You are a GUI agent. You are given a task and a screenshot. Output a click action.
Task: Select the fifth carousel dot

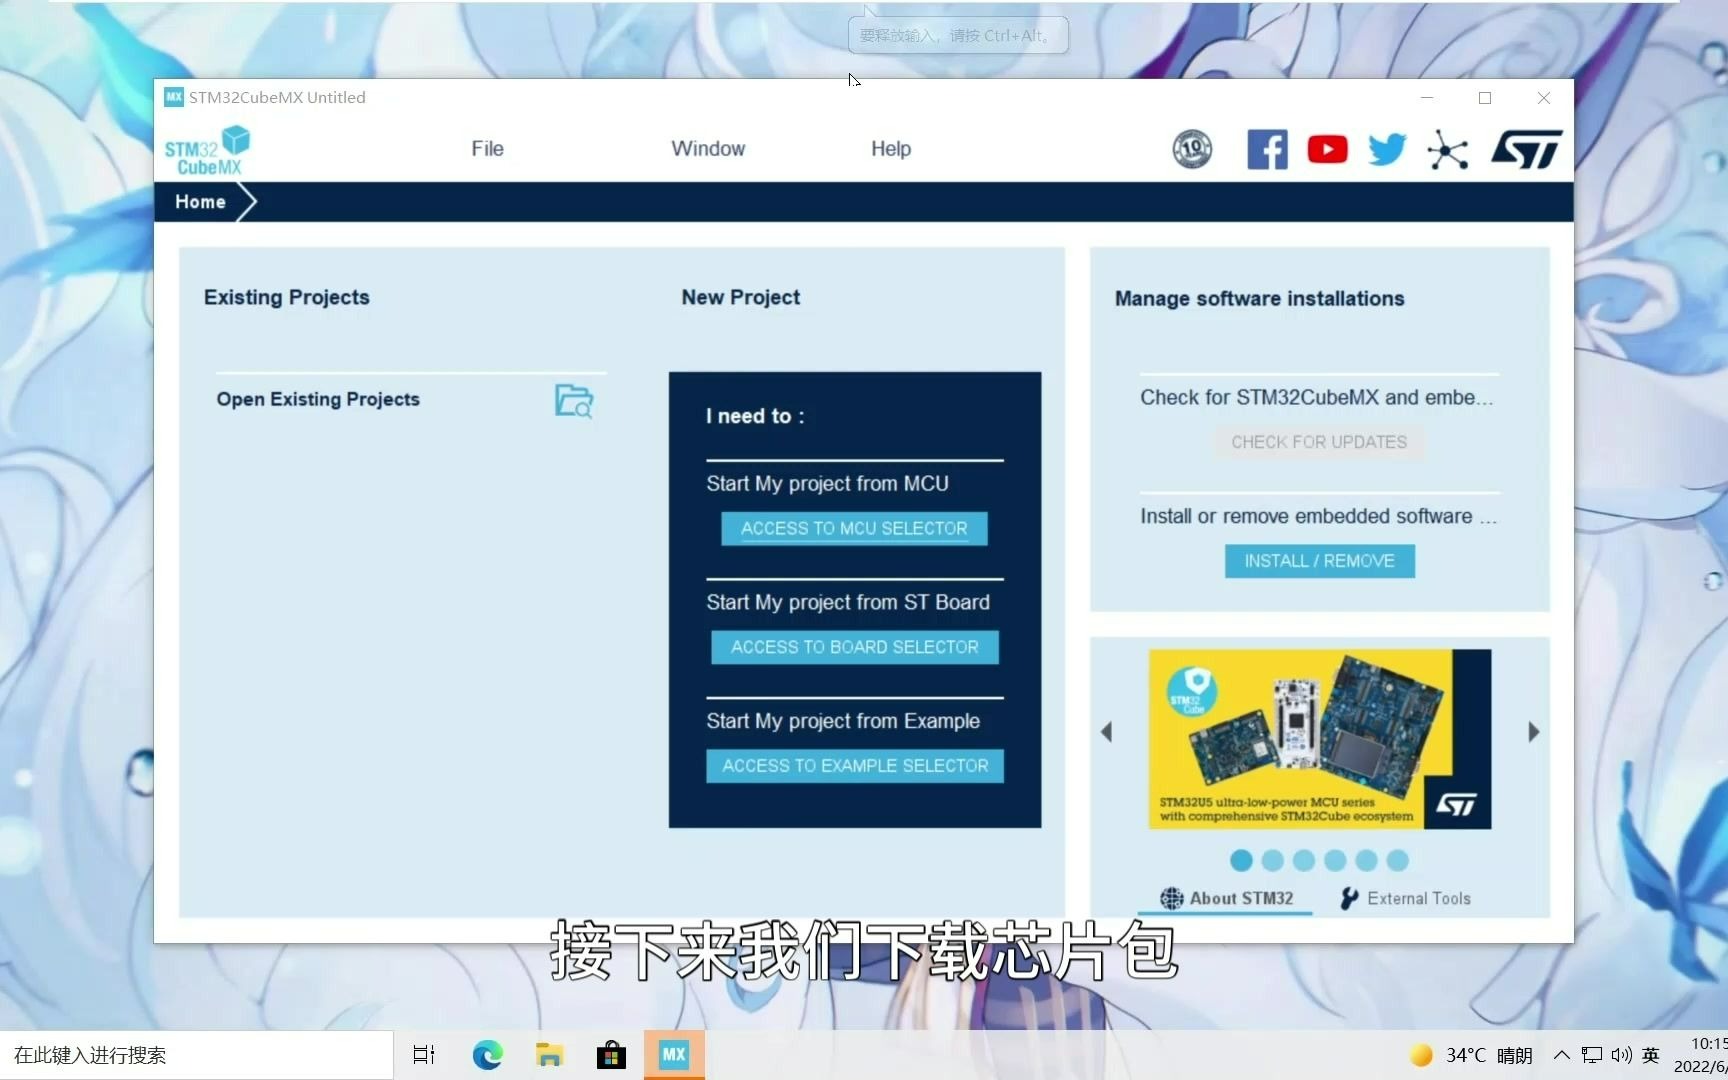tap(1366, 860)
